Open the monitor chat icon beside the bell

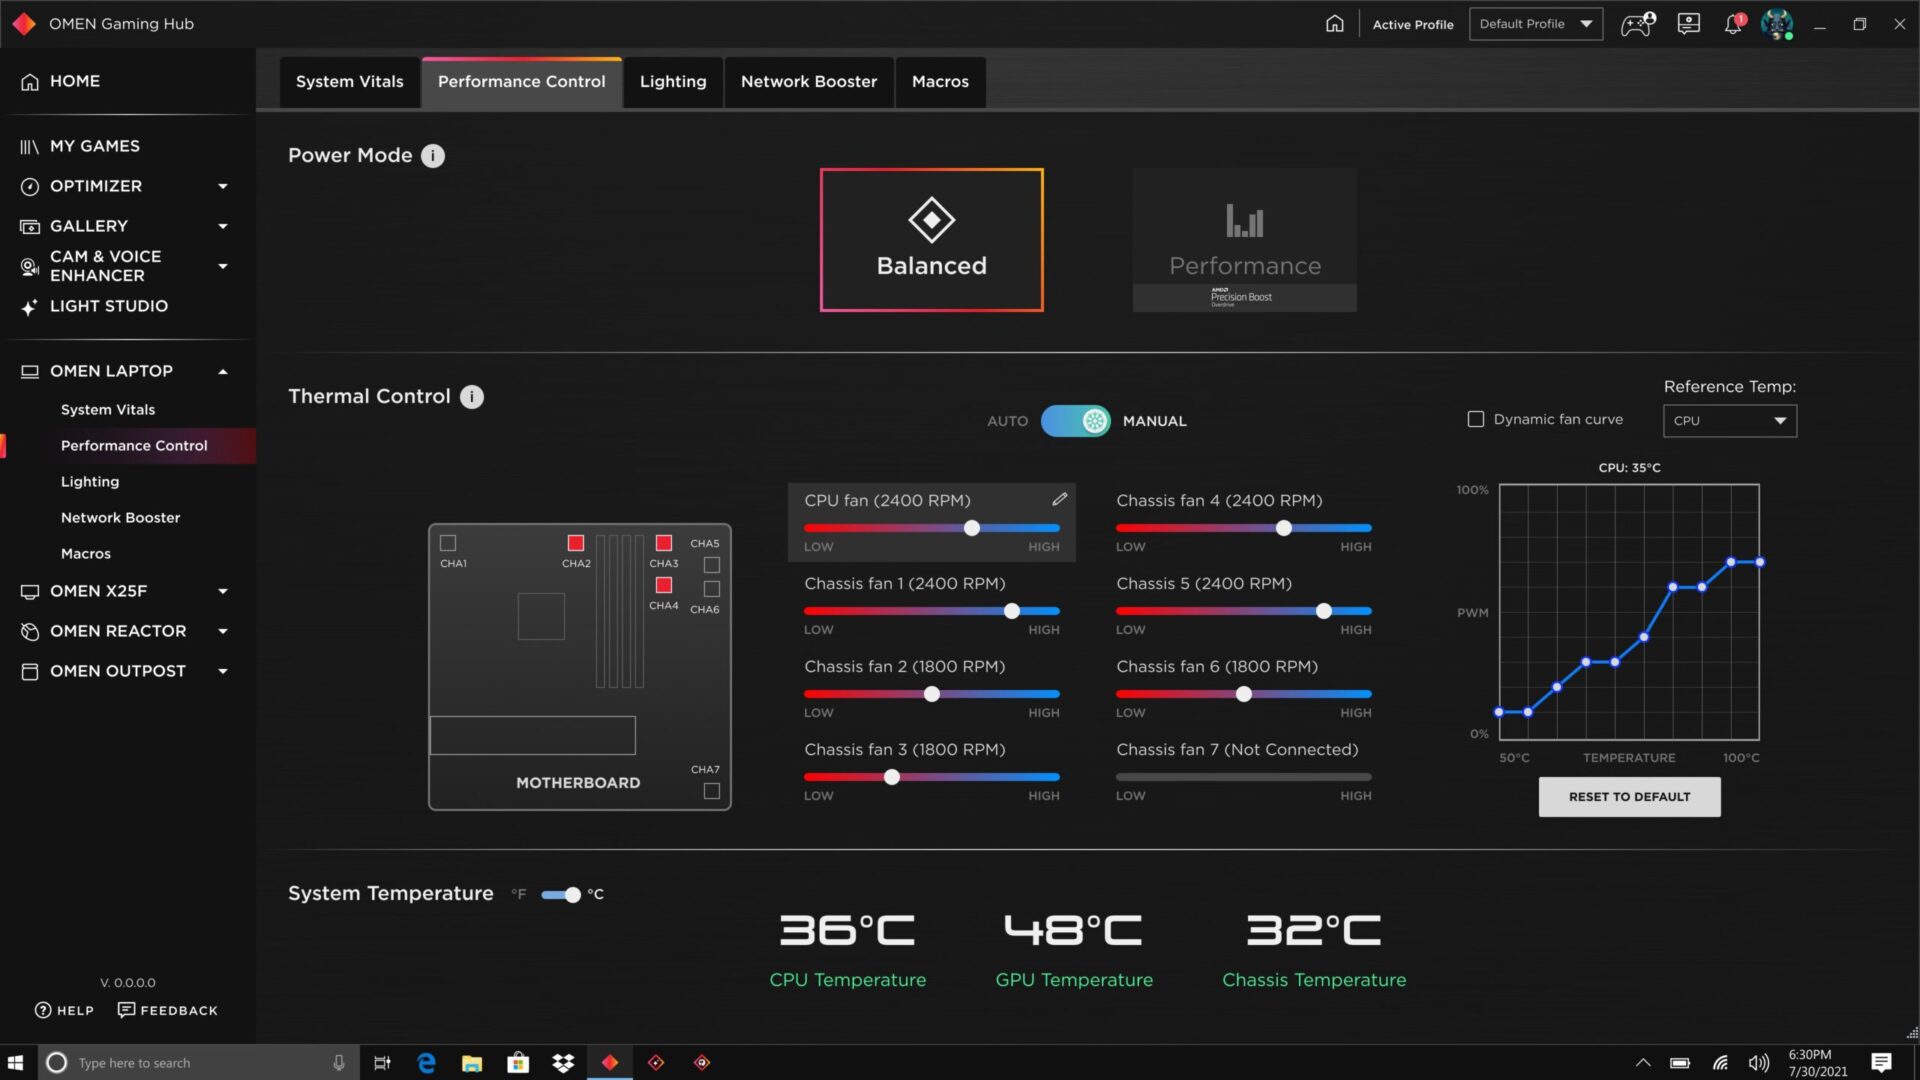[x=1689, y=23]
